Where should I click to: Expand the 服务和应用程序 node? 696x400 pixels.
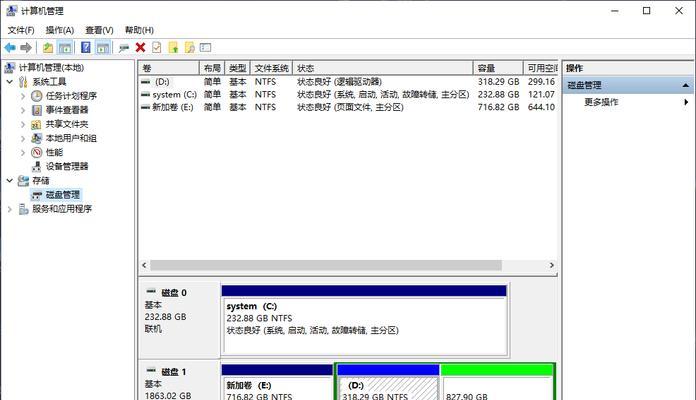pyautogui.click(x=9, y=209)
